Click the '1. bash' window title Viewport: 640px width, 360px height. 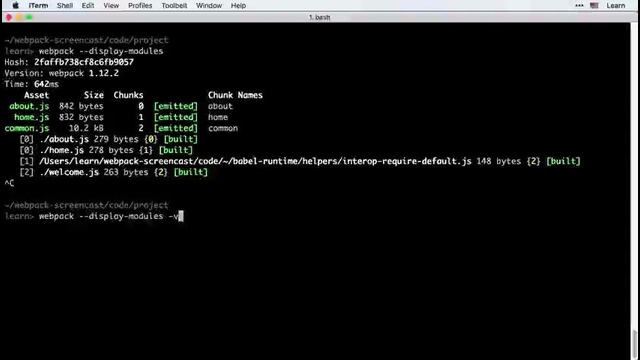(320, 17)
